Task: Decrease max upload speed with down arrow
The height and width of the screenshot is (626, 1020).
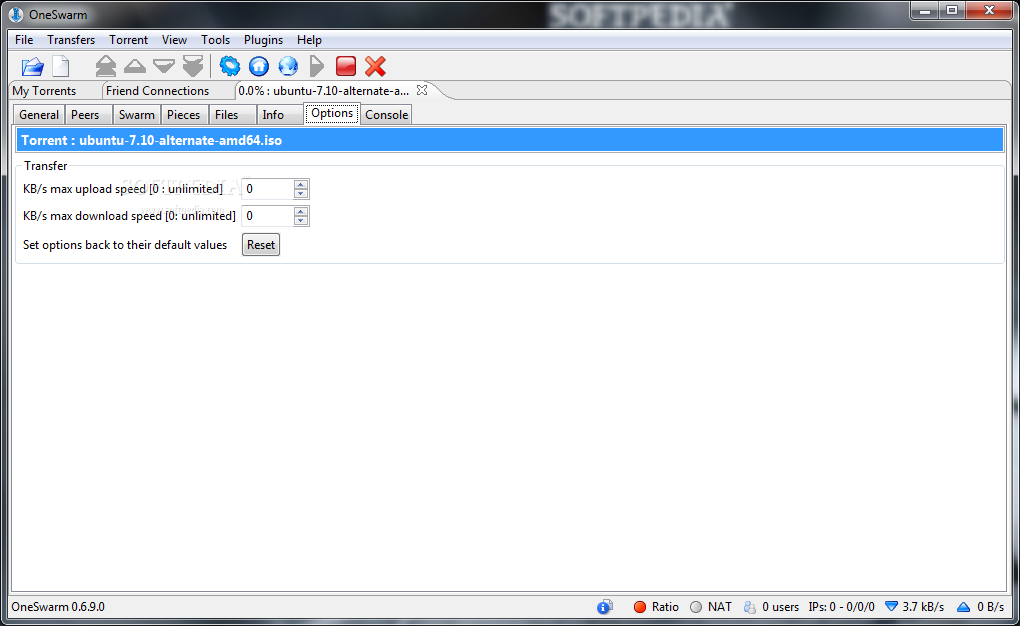Action: pyautogui.click(x=301, y=193)
